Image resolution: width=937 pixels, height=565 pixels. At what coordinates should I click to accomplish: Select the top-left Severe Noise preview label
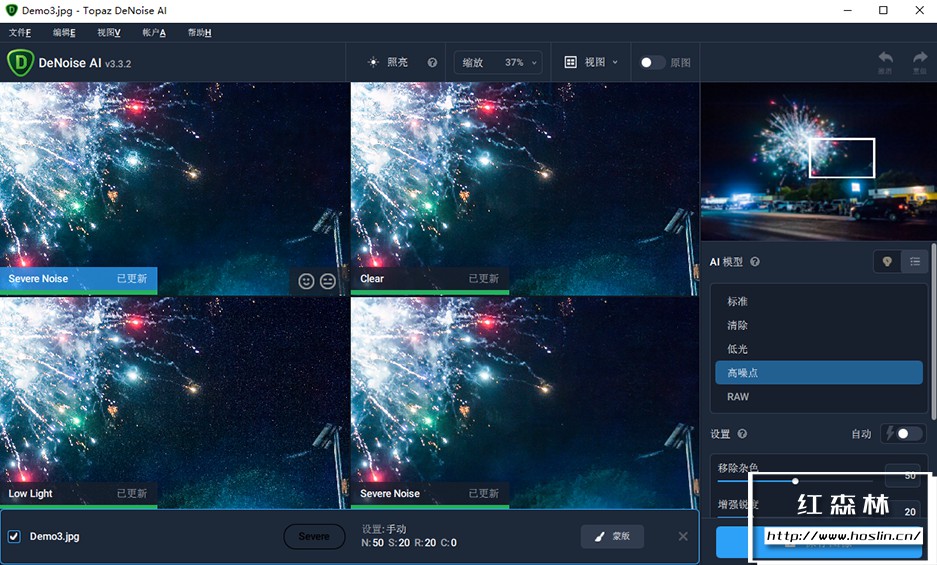(x=78, y=279)
